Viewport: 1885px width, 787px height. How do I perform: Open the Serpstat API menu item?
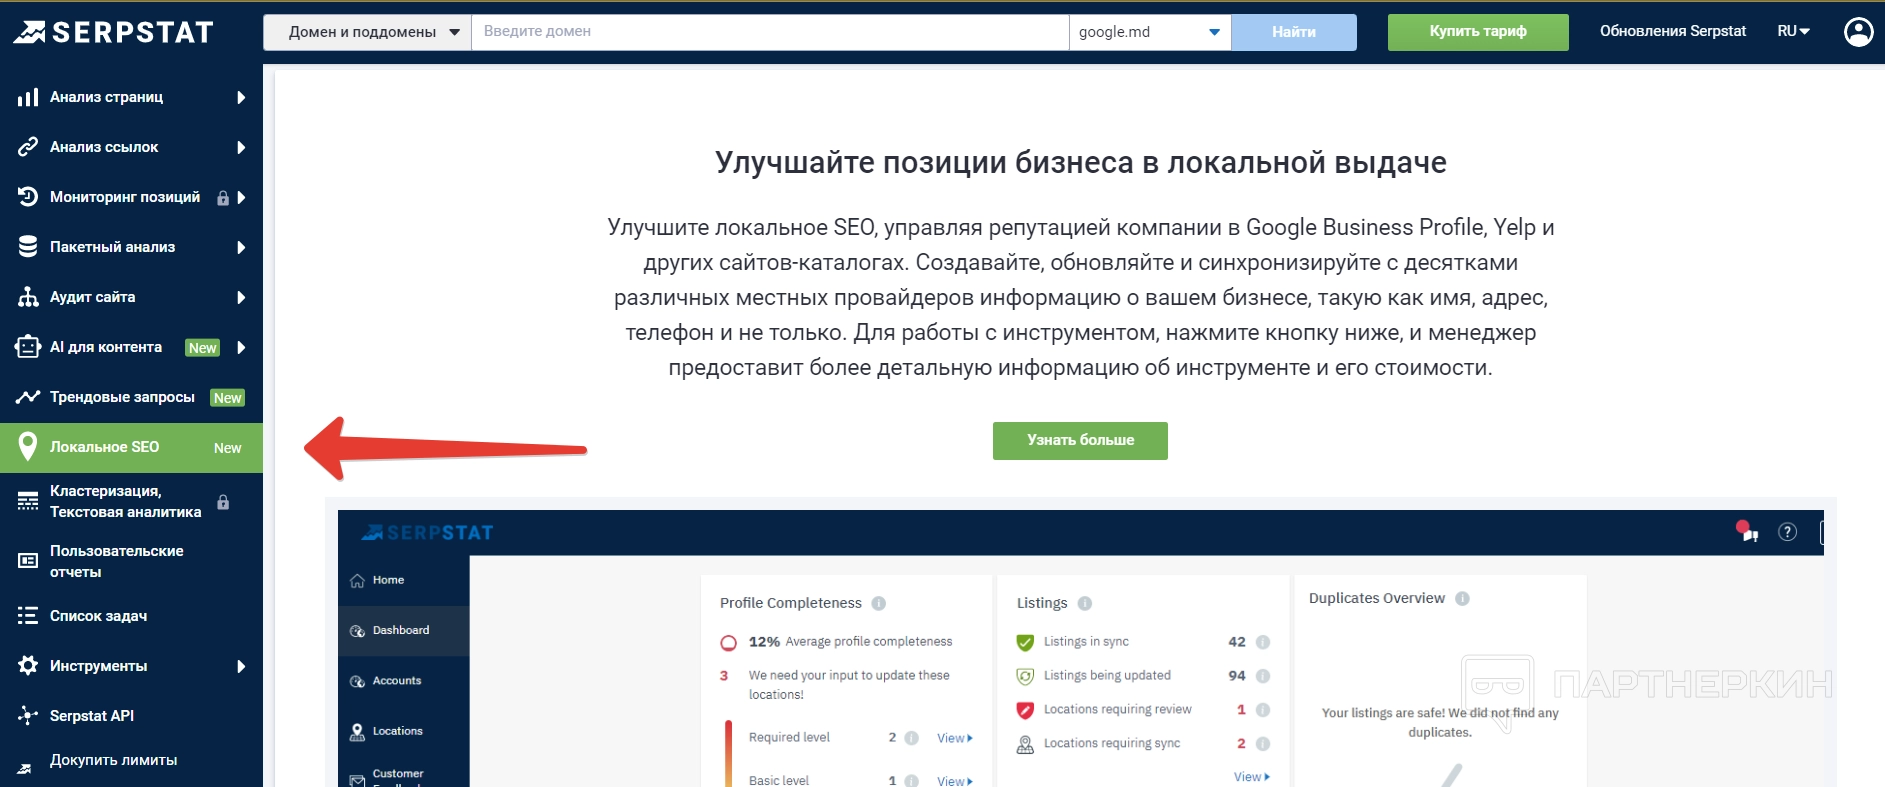click(131, 716)
